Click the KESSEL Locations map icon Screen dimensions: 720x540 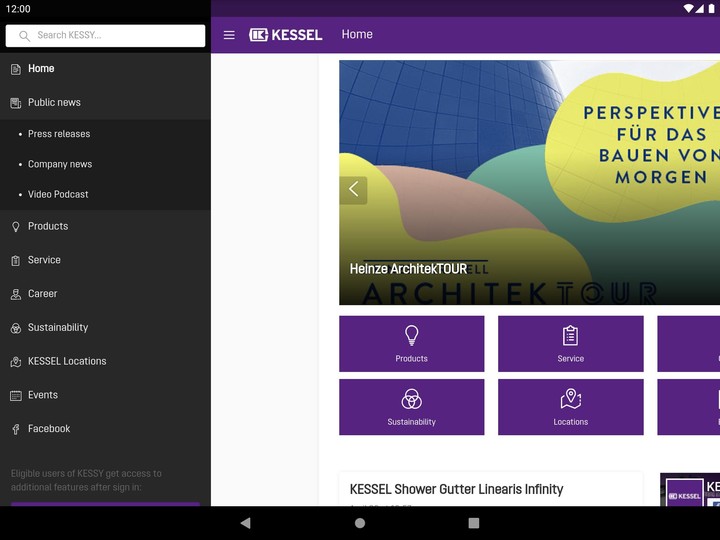coord(16,362)
